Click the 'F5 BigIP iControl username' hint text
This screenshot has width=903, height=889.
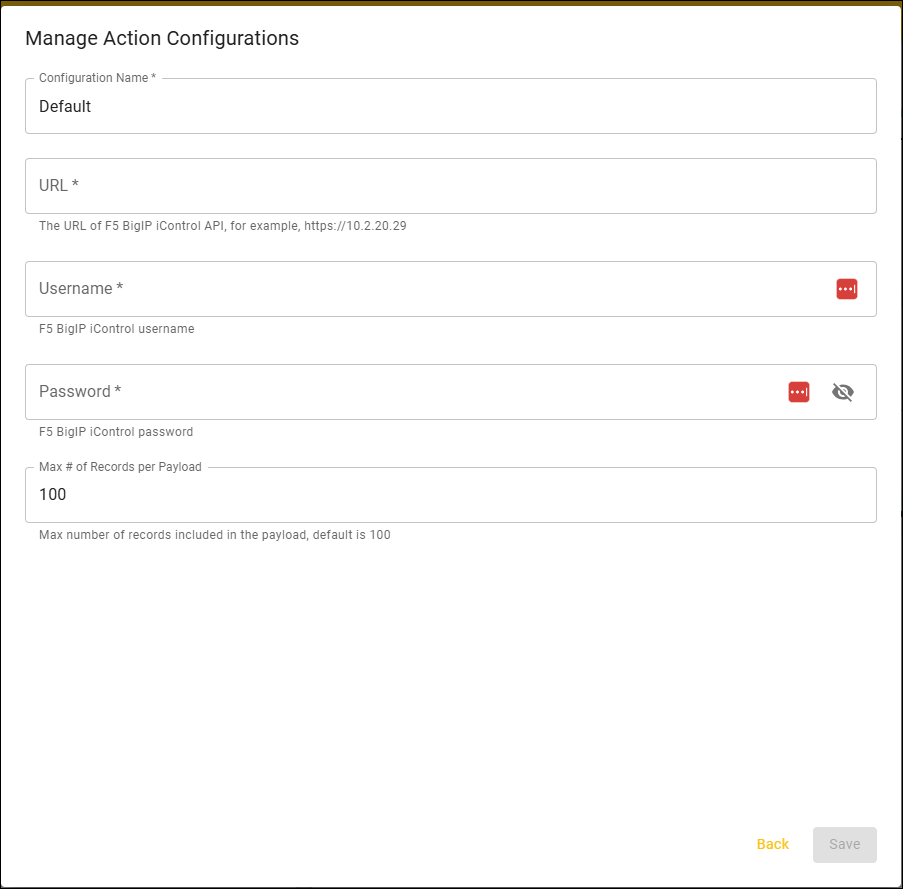116,329
